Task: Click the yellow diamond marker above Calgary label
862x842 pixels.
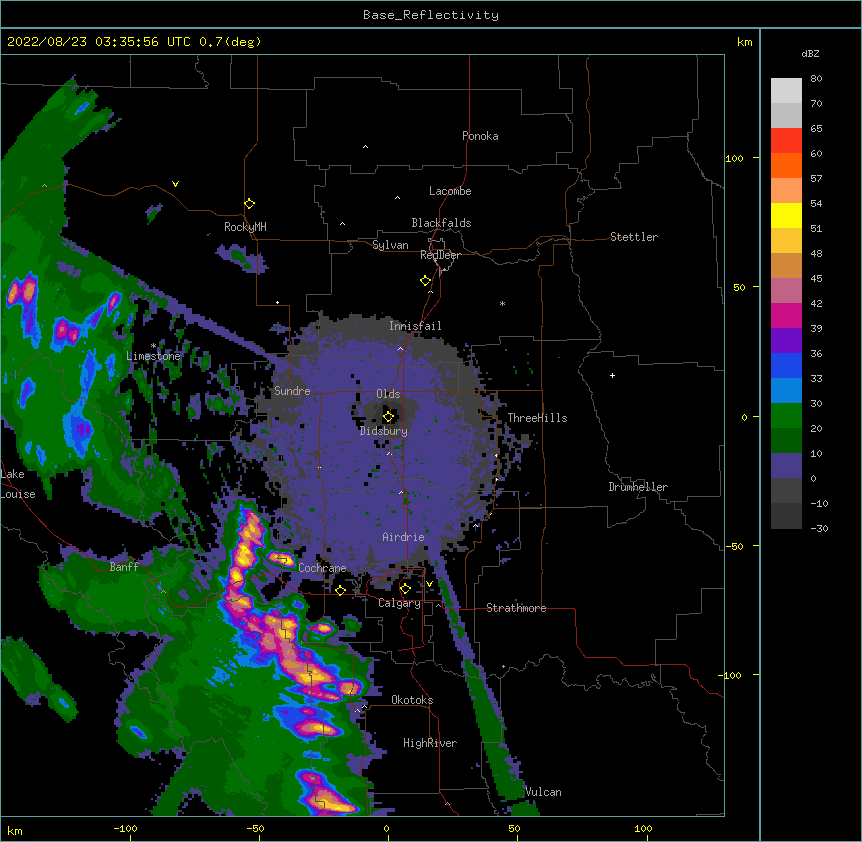Action: [x=405, y=589]
